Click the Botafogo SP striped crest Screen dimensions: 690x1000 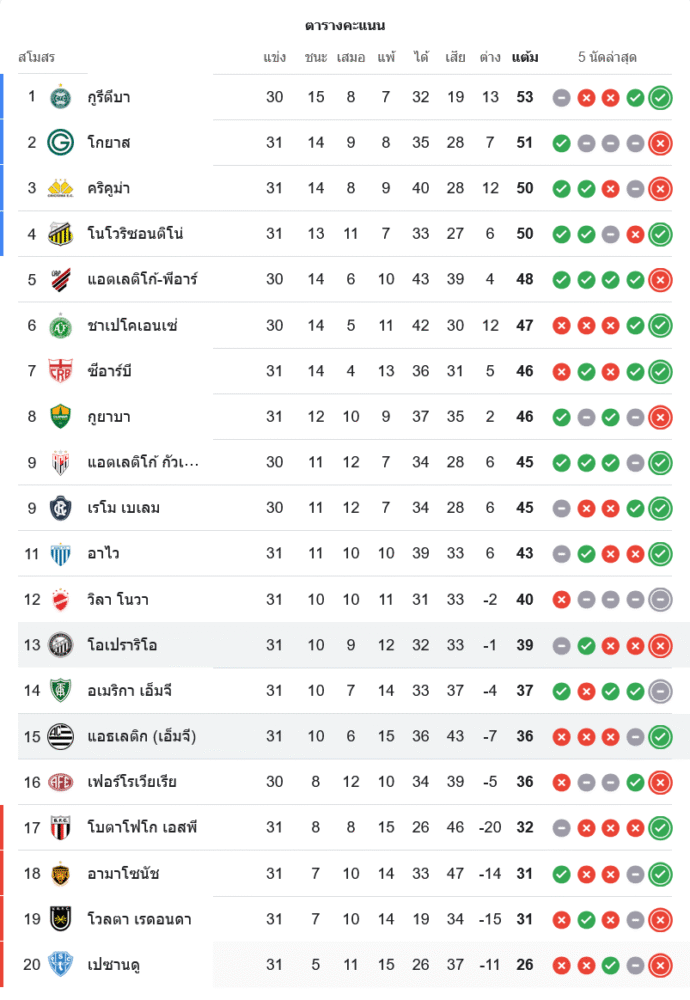61,828
